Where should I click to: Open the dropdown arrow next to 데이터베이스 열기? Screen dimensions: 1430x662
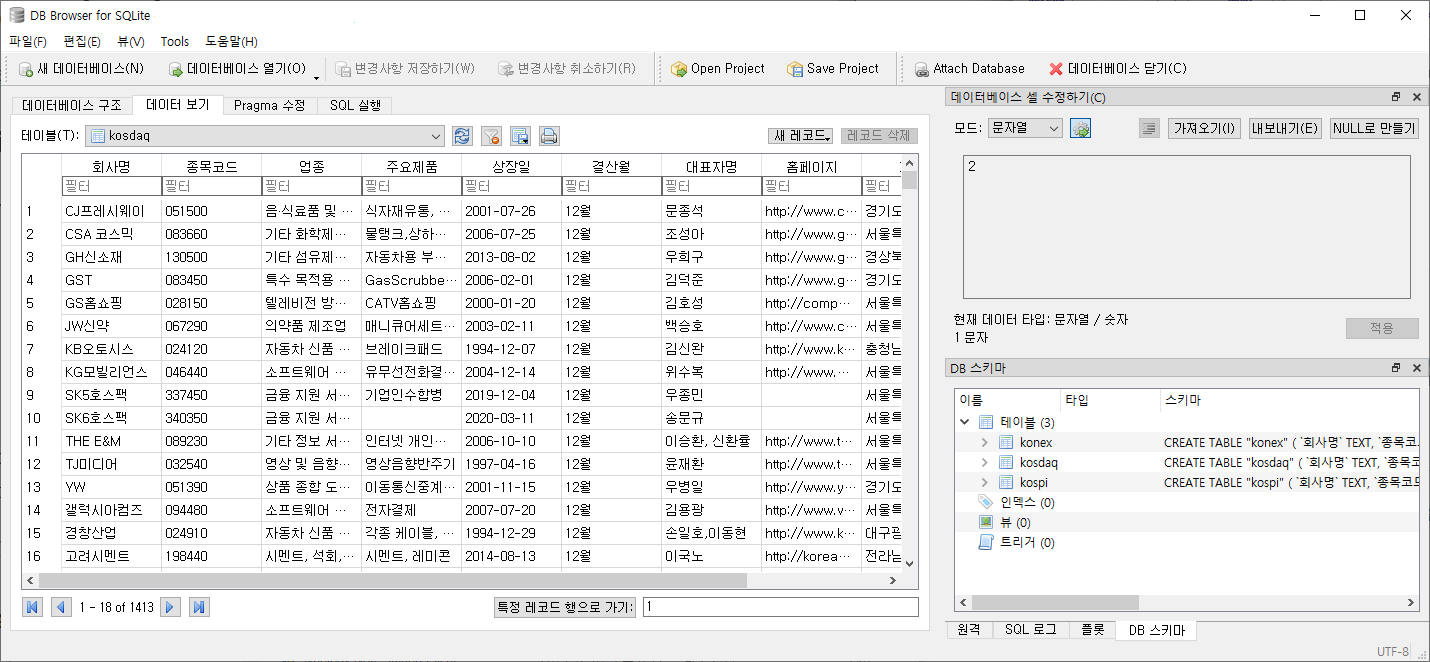pos(317,76)
